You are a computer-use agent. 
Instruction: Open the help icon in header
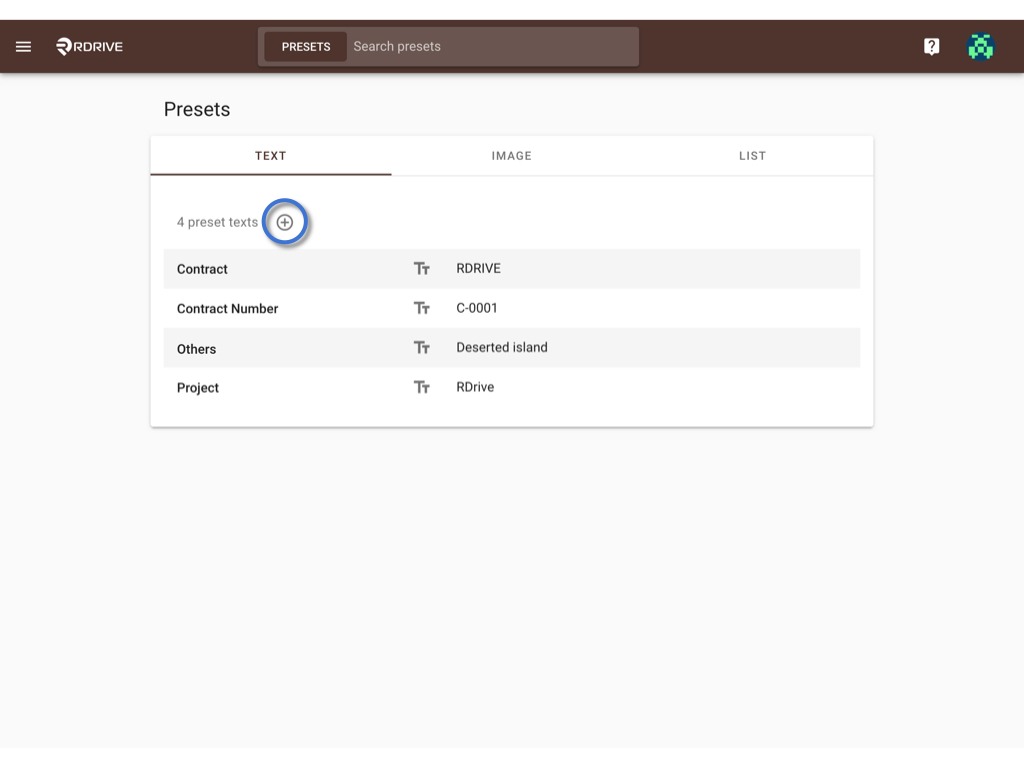pyautogui.click(x=931, y=46)
